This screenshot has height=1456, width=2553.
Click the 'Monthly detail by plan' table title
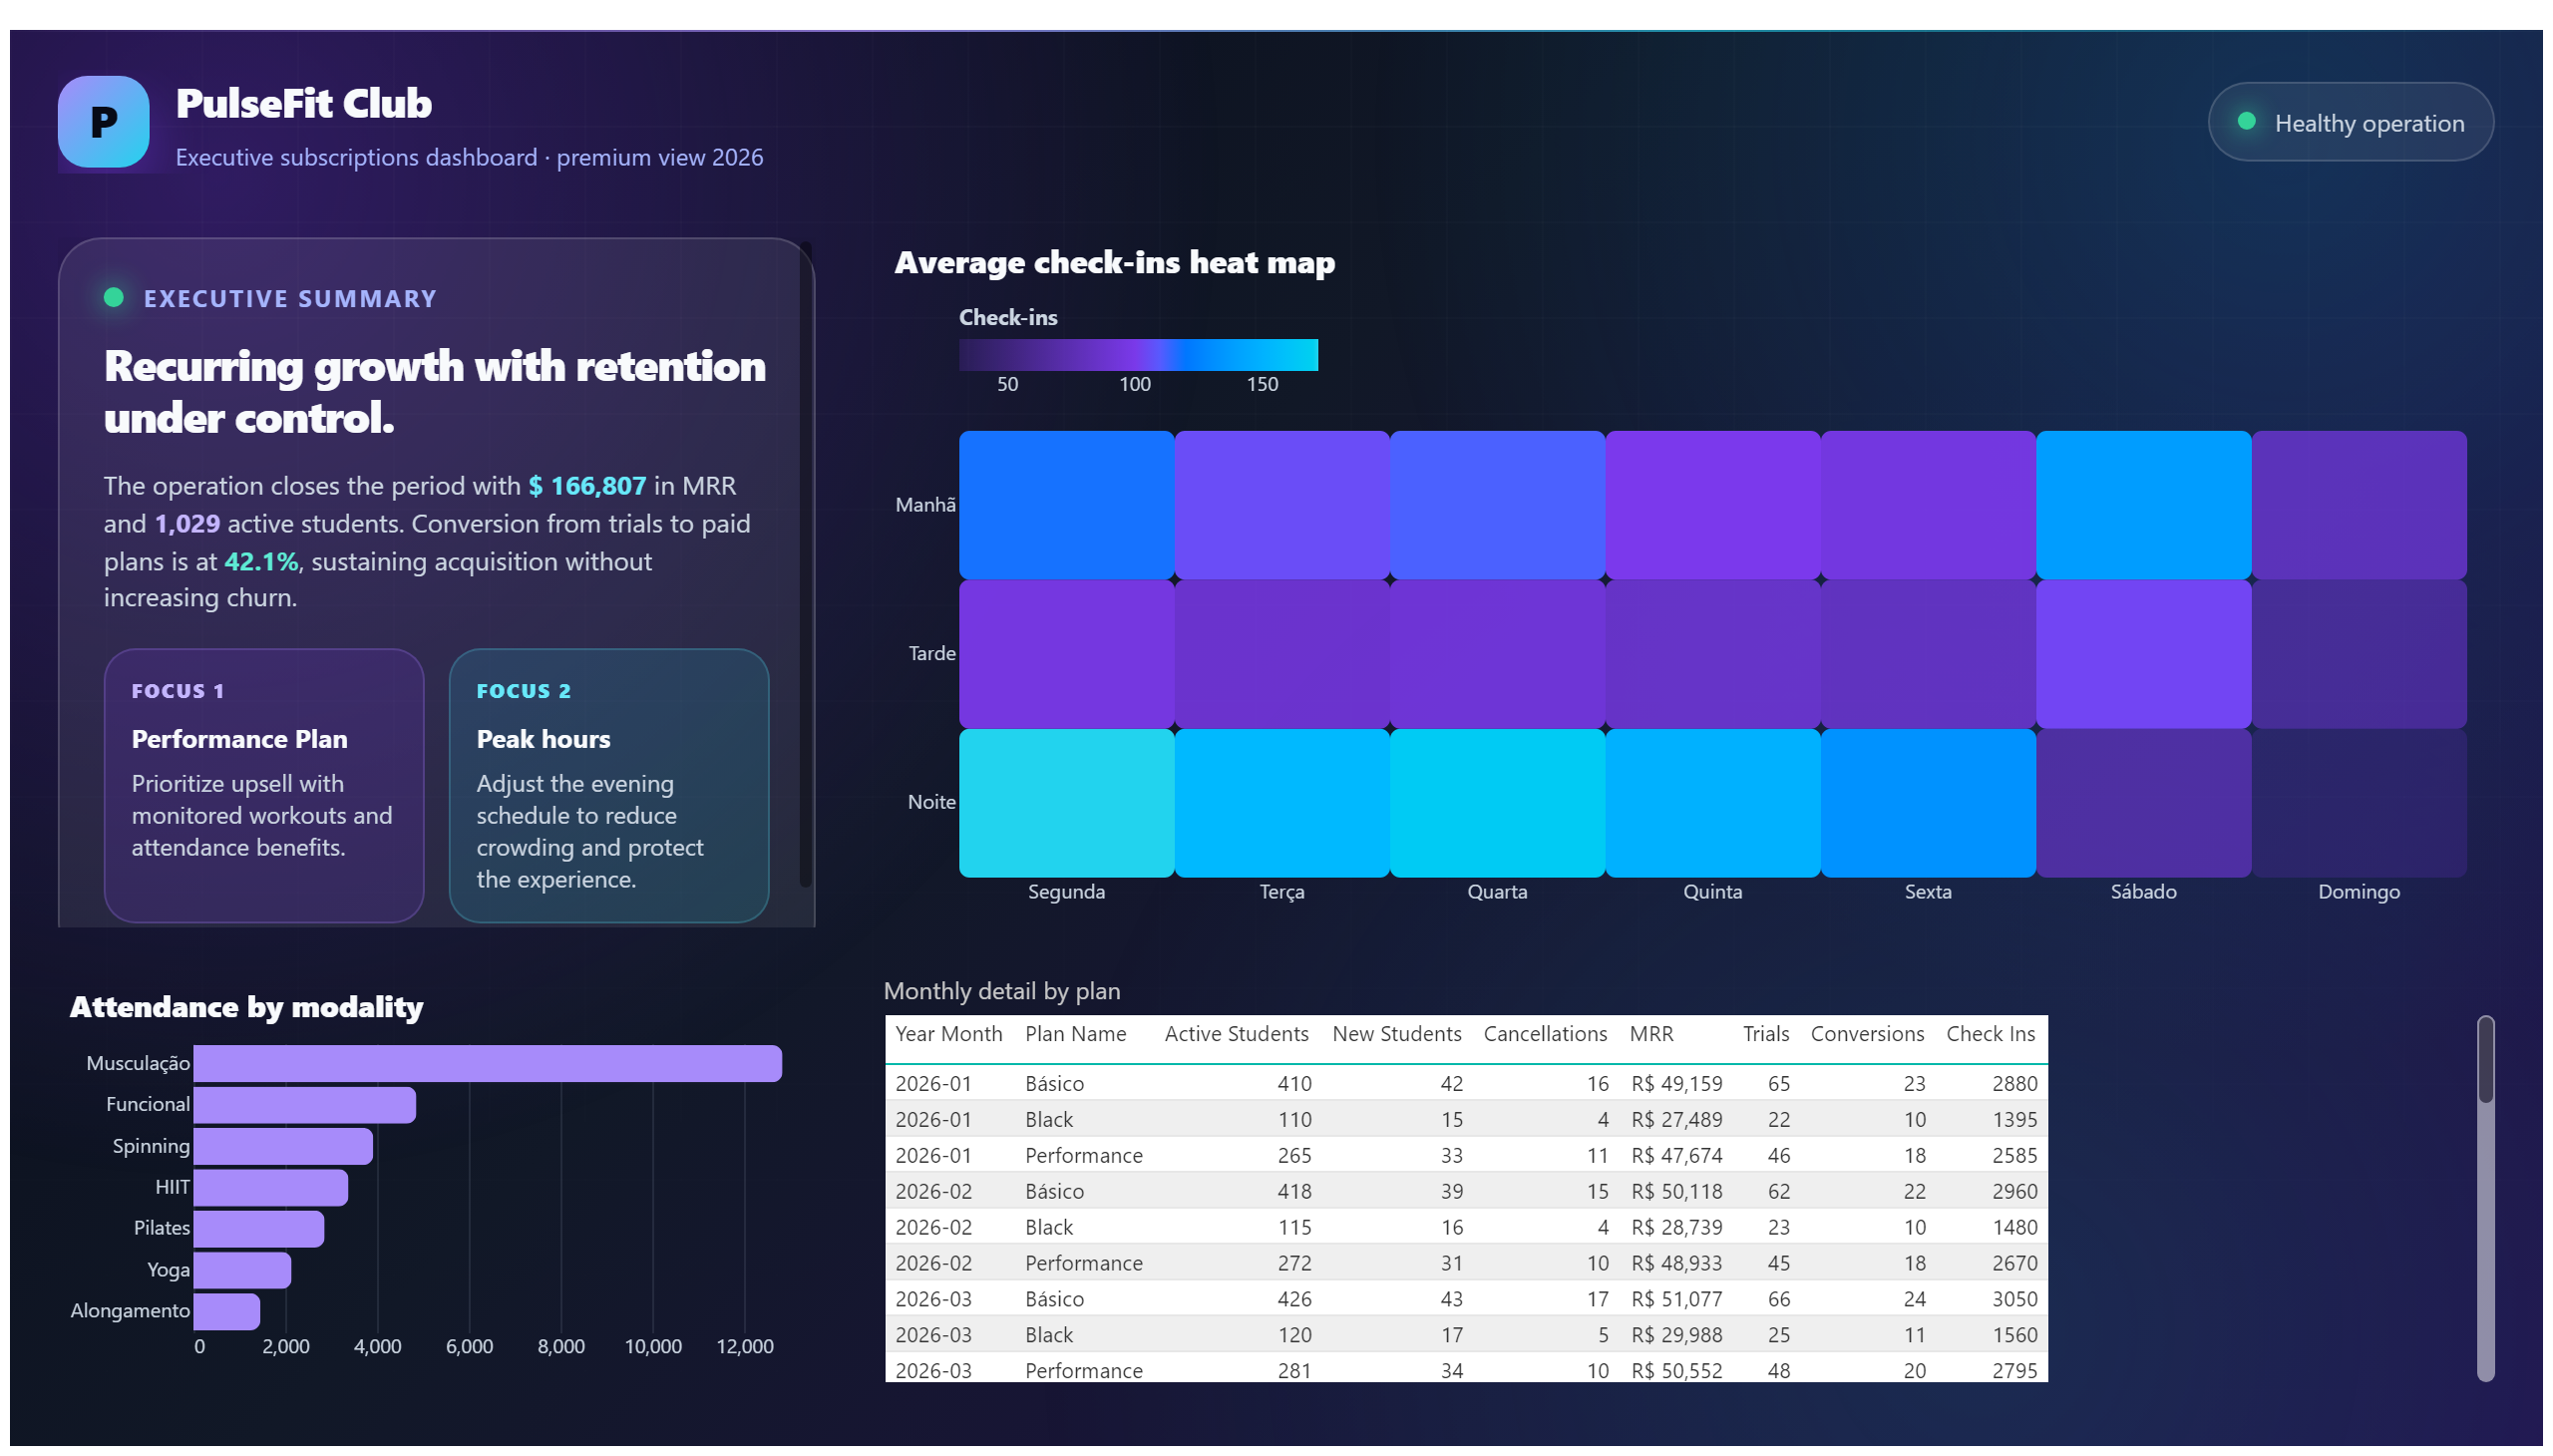pyautogui.click(x=1001, y=991)
